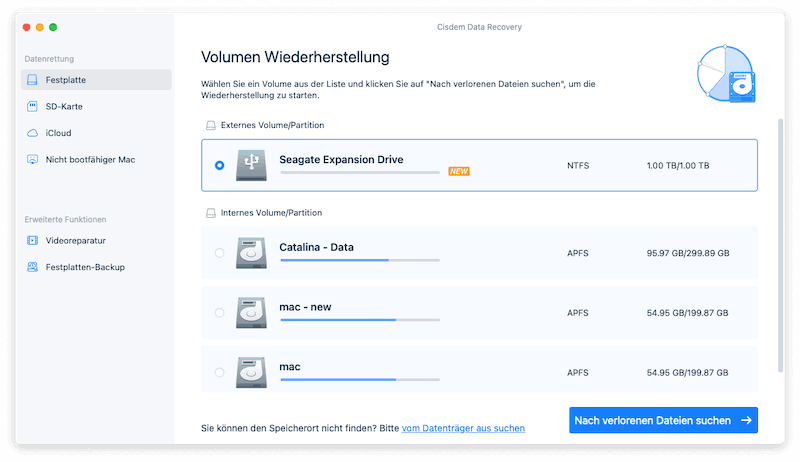800x462 pixels.
Task: Click the Volumen Wiederherstellung title
Action: (295, 57)
